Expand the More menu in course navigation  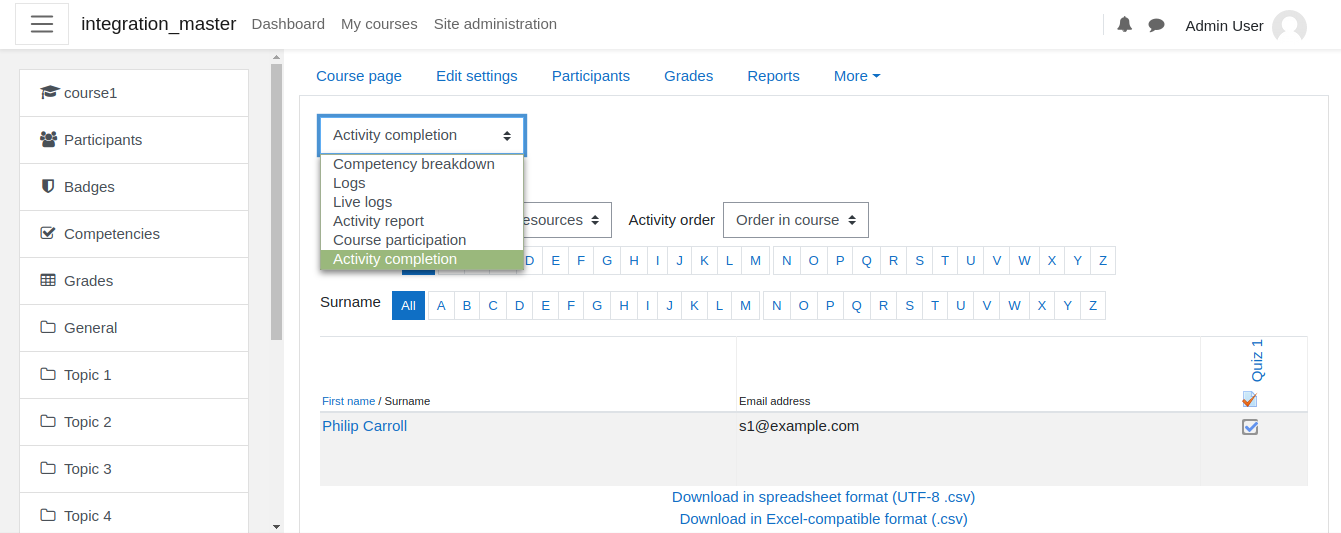[x=857, y=76]
